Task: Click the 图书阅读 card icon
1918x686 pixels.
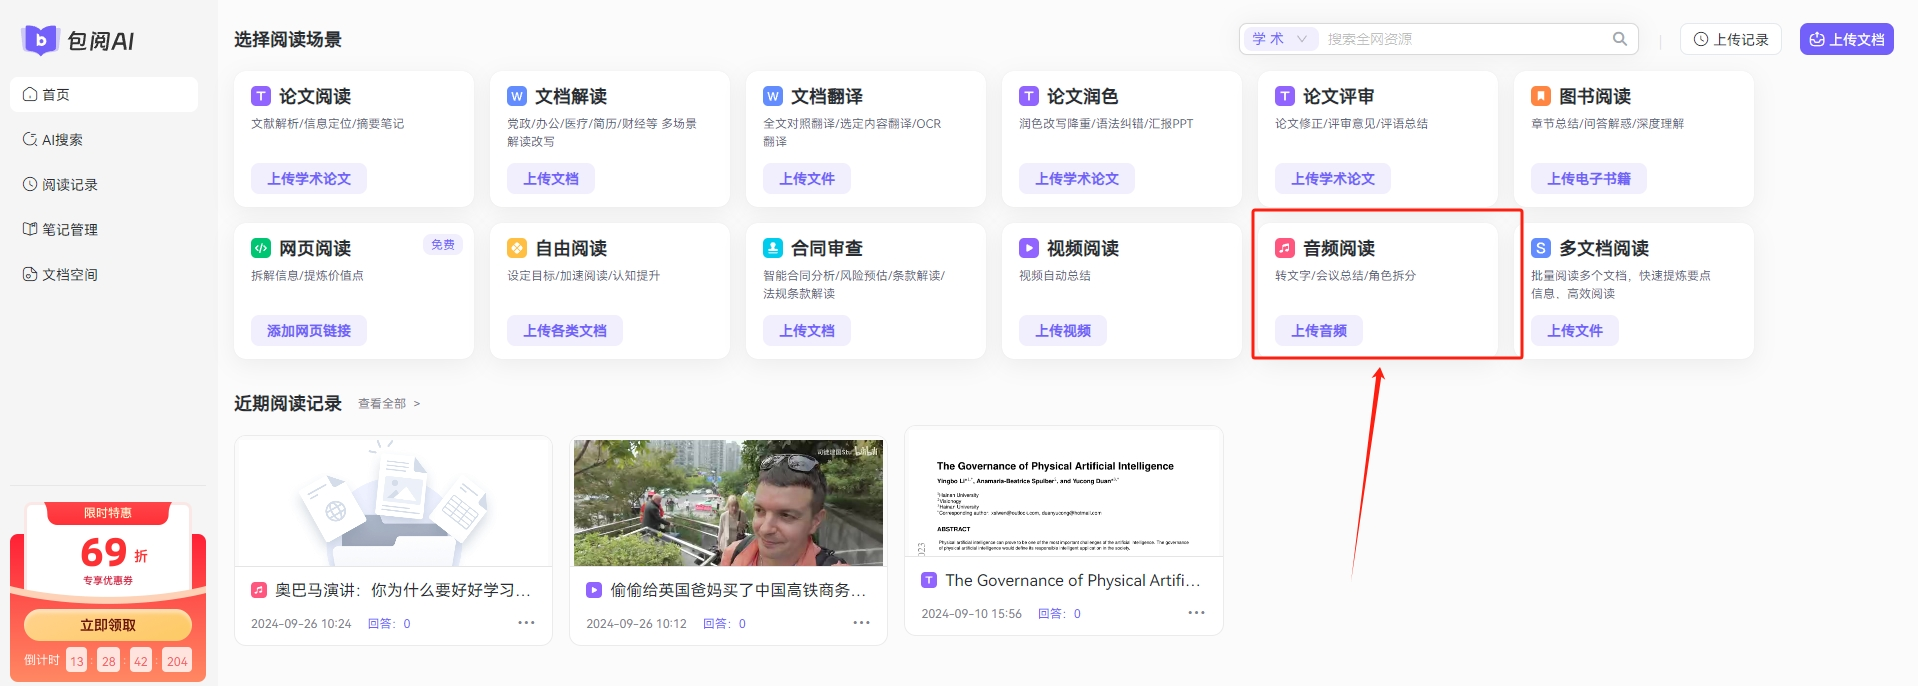Action: click(1541, 96)
